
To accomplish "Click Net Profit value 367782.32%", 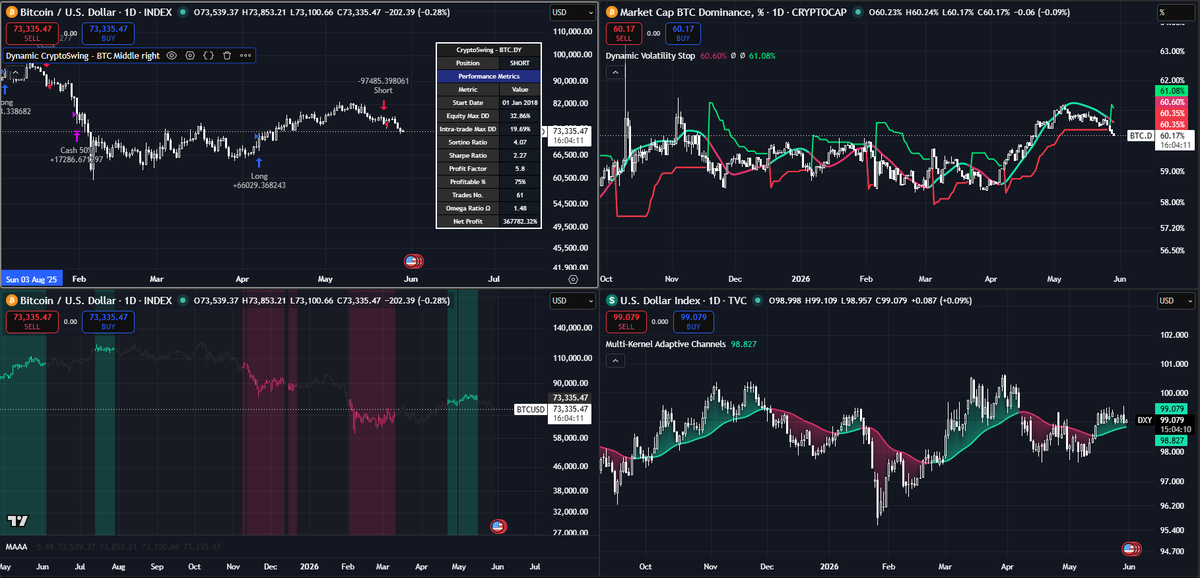I will coord(520,221).
